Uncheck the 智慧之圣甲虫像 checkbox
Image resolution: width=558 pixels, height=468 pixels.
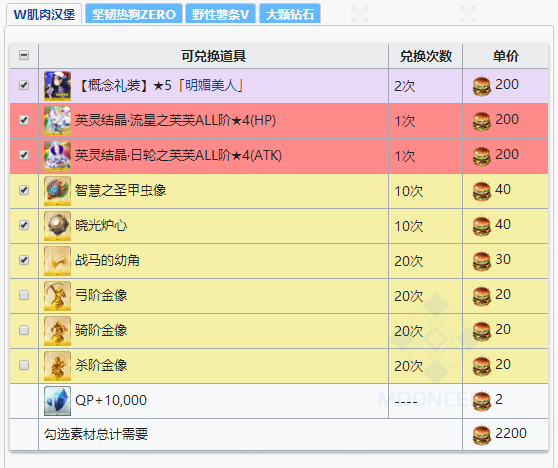point(24,190)
